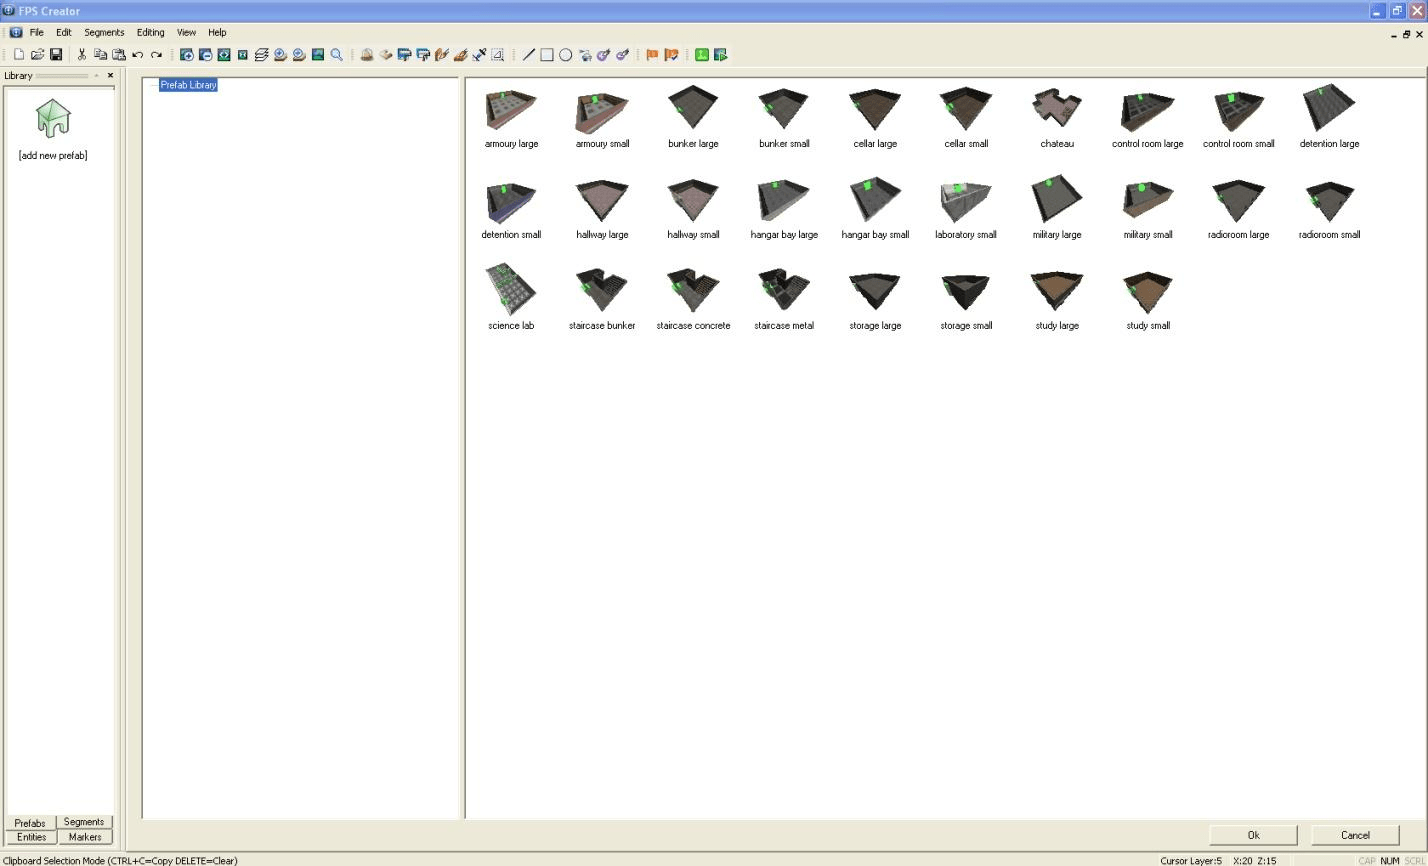The height and width of the screenshot is (866, 1428).
Task: Select the staircase bunker prefab
Action: click(602, 300)
